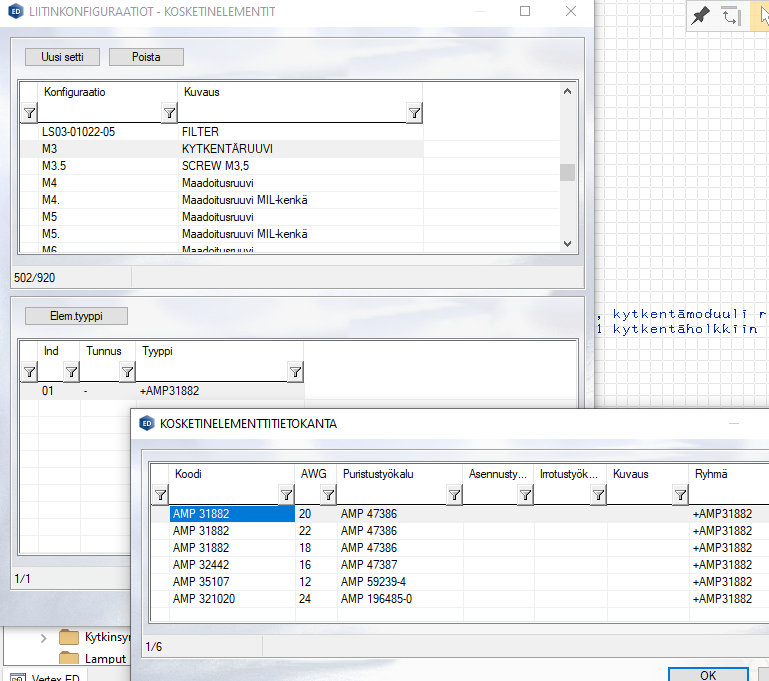Expand the Kytkinsymbolit folder tree node
This screenshot has height=681, width=769.
[43, 637]
